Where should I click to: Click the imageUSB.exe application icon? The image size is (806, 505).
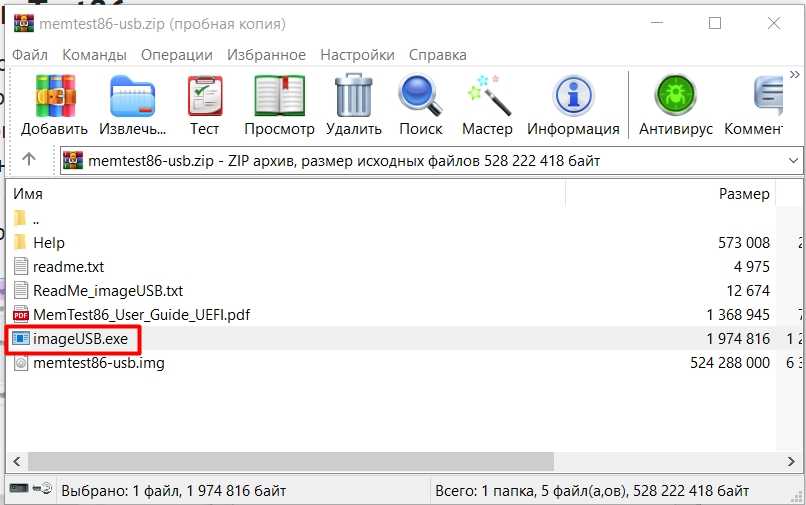coord(21,338)
